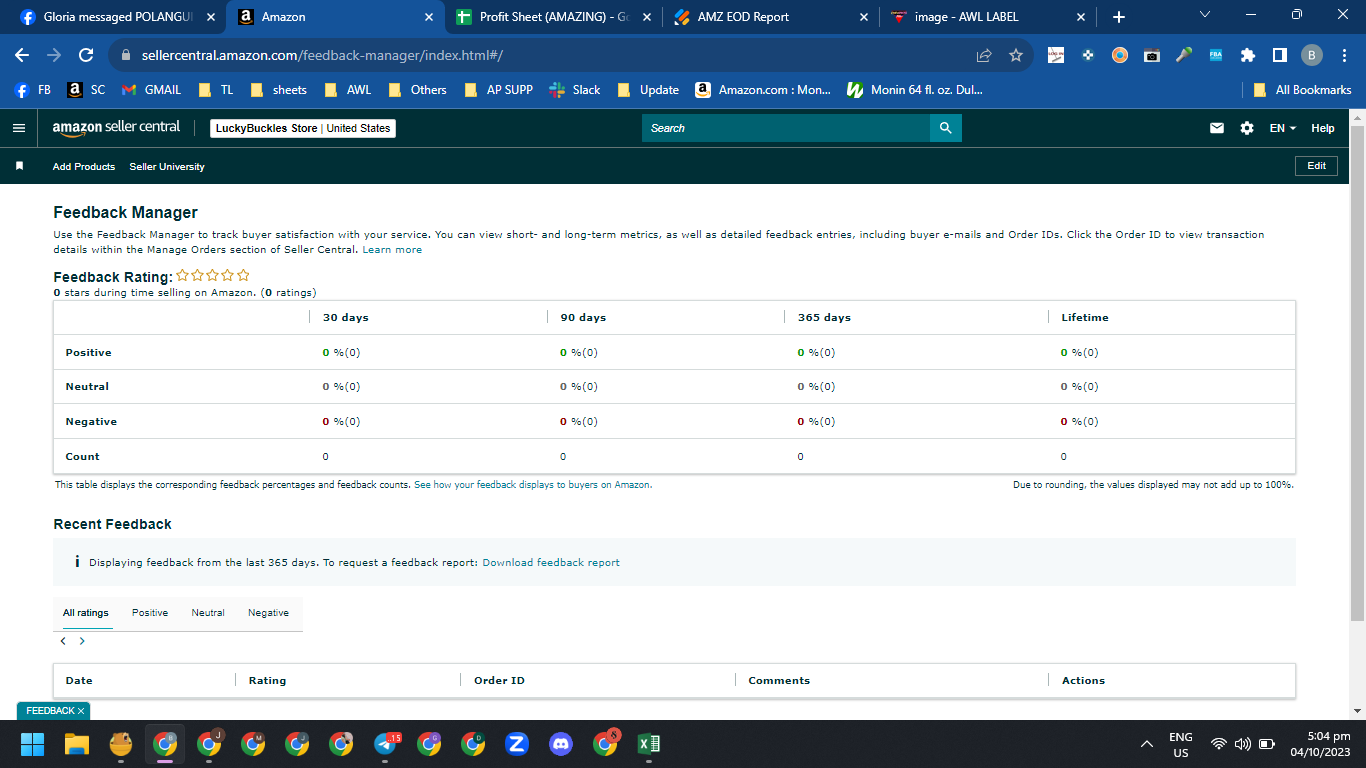Open the Windows Start menu
Image resolution: width=1366 pixels, height=768 pixels.
(33, 743)
